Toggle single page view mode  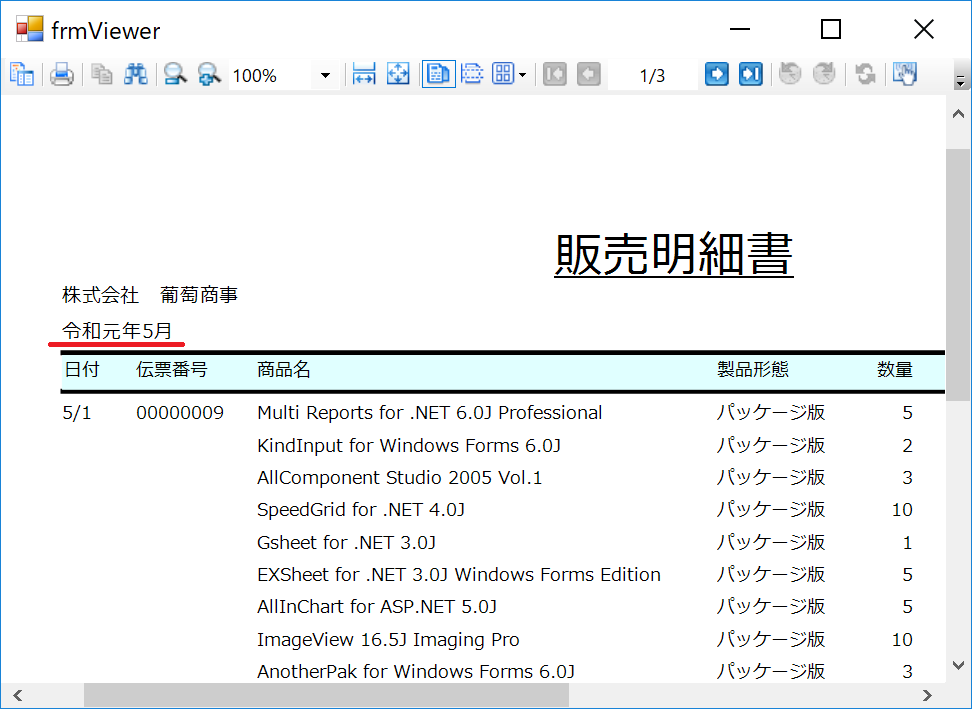pos(438,75)
